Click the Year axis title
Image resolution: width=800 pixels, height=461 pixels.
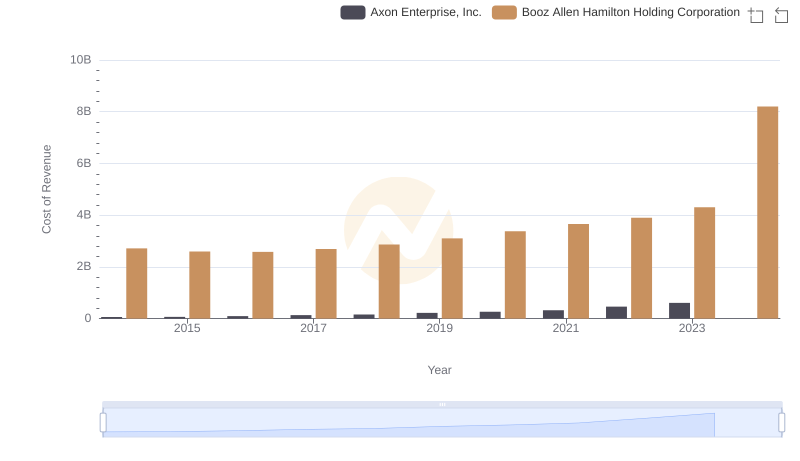coord(439,370)
